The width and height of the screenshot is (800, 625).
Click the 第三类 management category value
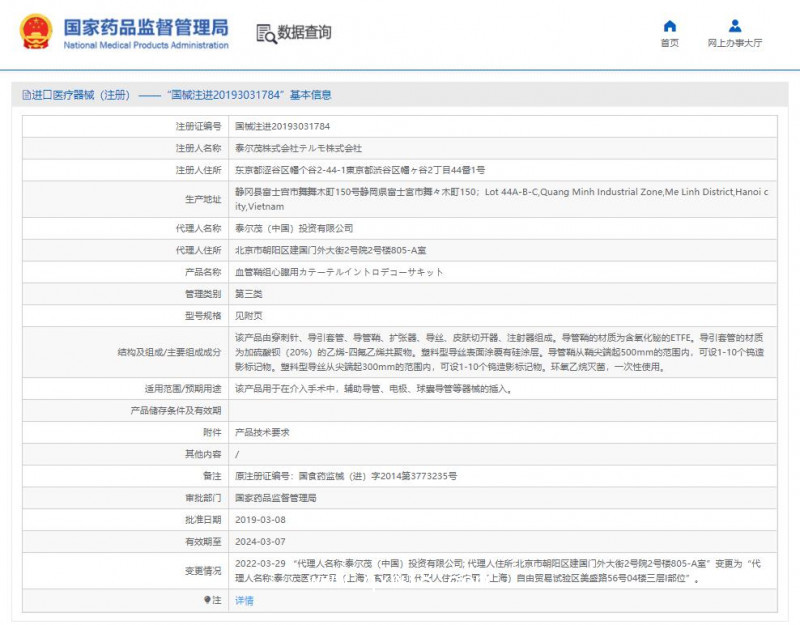point(248,293)
